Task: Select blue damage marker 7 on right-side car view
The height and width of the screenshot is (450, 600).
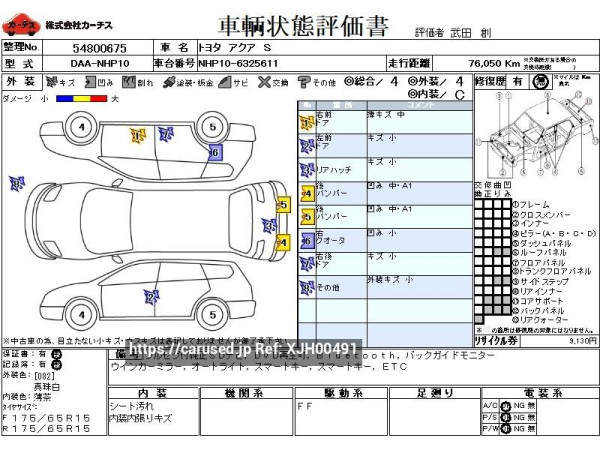Action: [166, 134]
